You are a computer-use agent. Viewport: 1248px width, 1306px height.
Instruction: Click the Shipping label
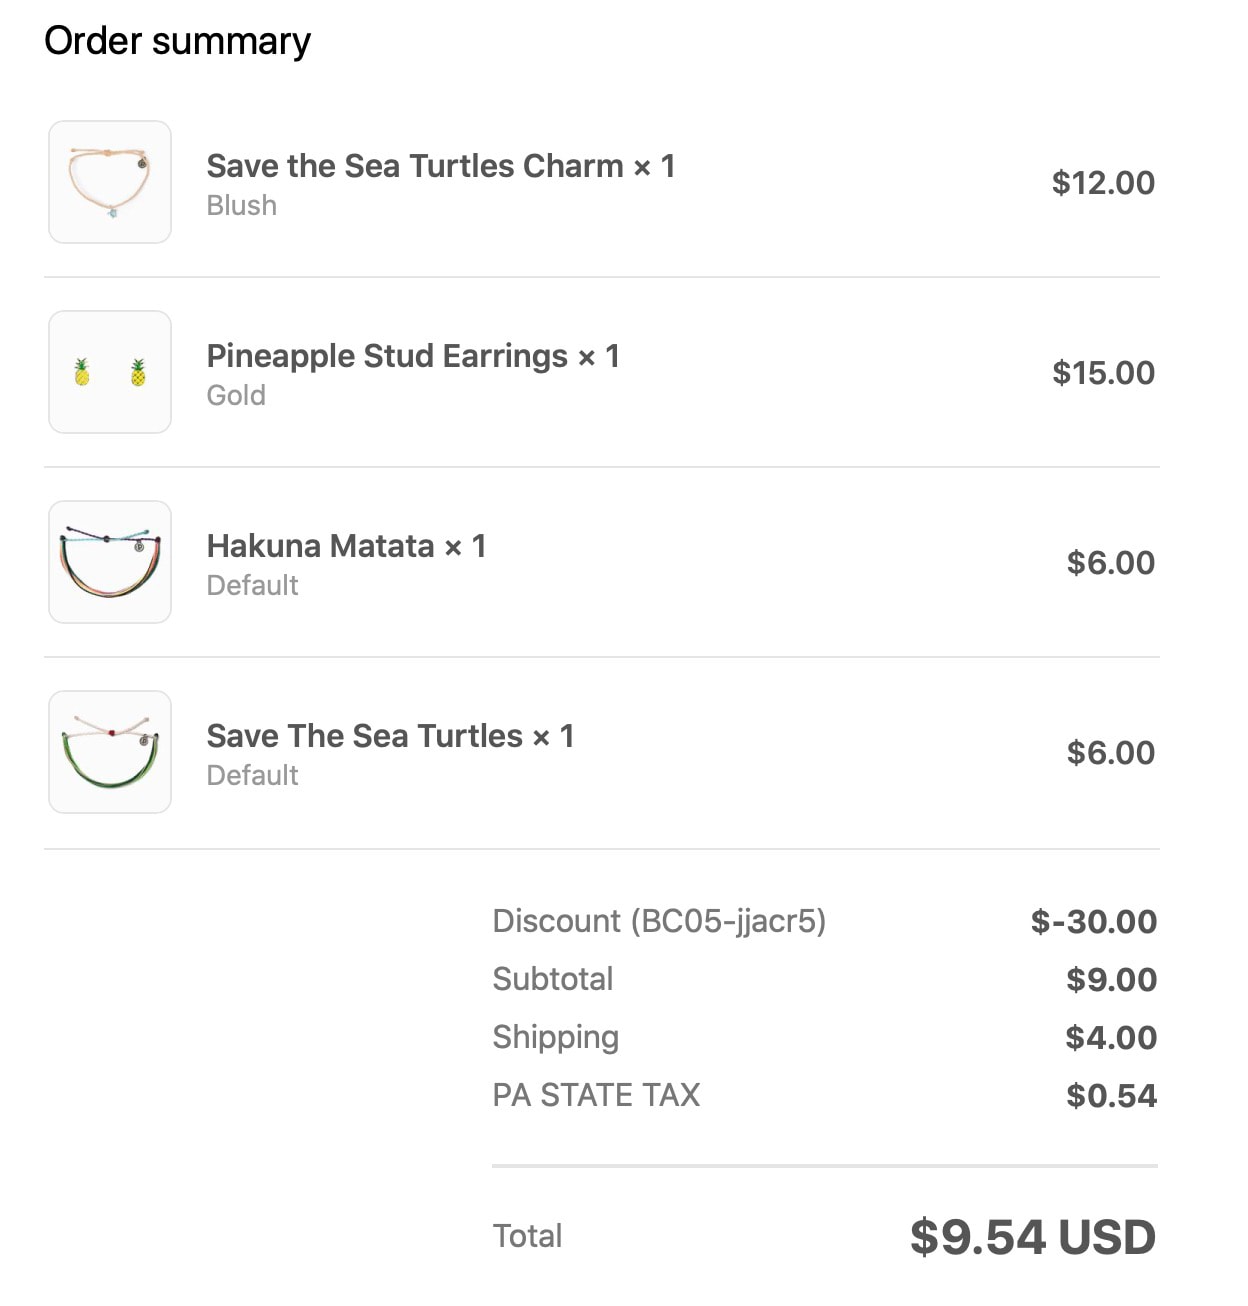pos(556,1038)
